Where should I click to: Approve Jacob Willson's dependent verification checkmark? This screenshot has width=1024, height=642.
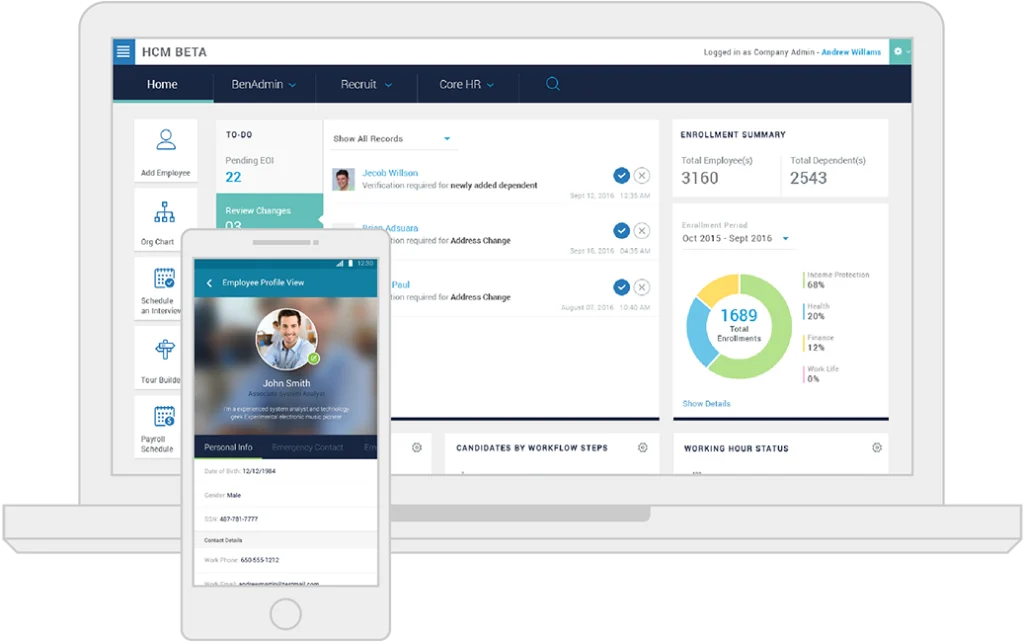pos(622,175)
